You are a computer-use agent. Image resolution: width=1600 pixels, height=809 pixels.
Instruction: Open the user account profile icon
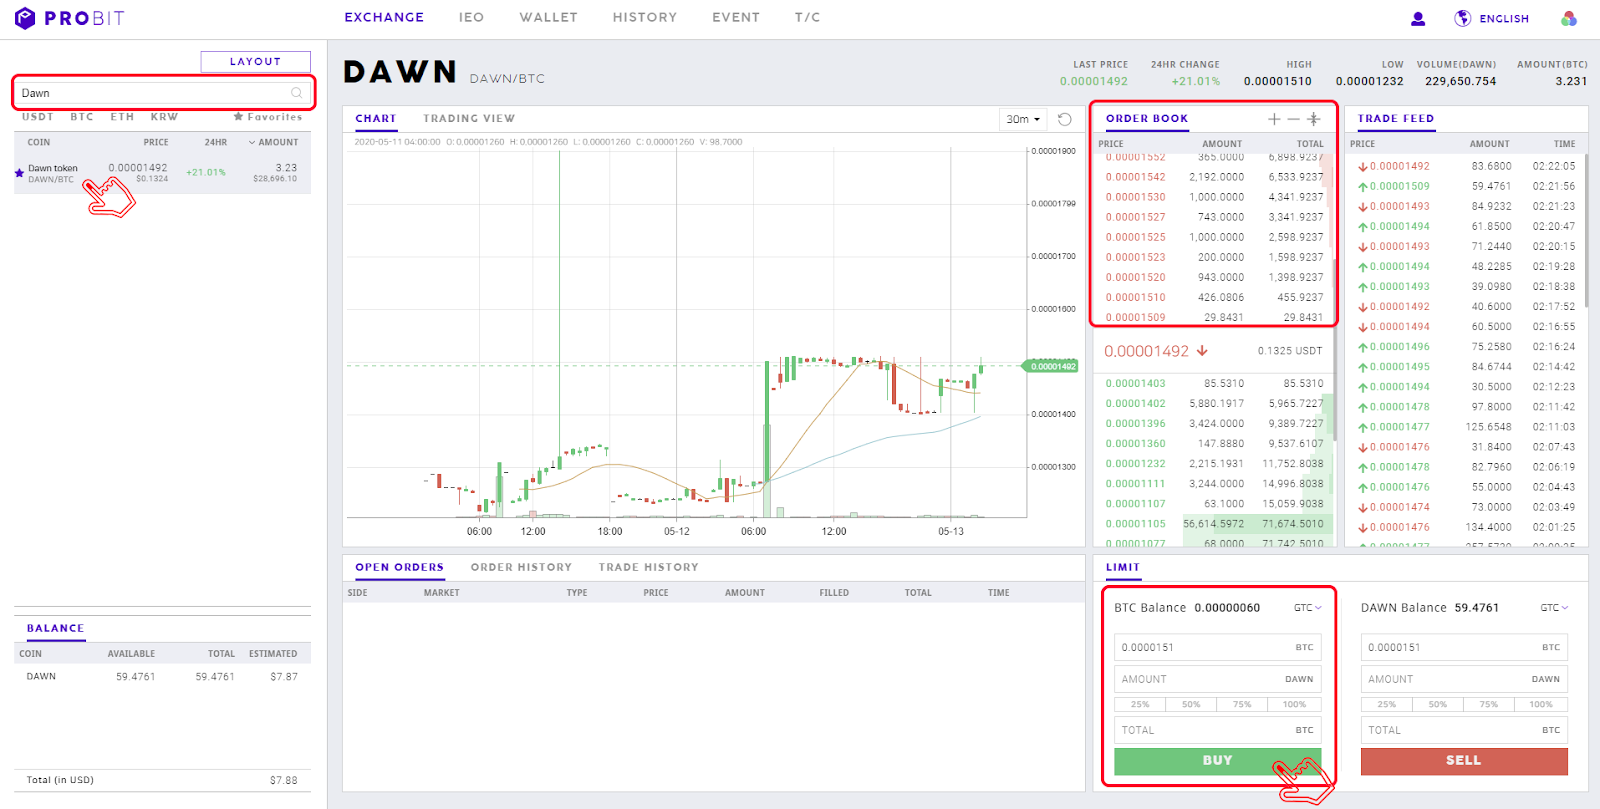(1418, 18)
